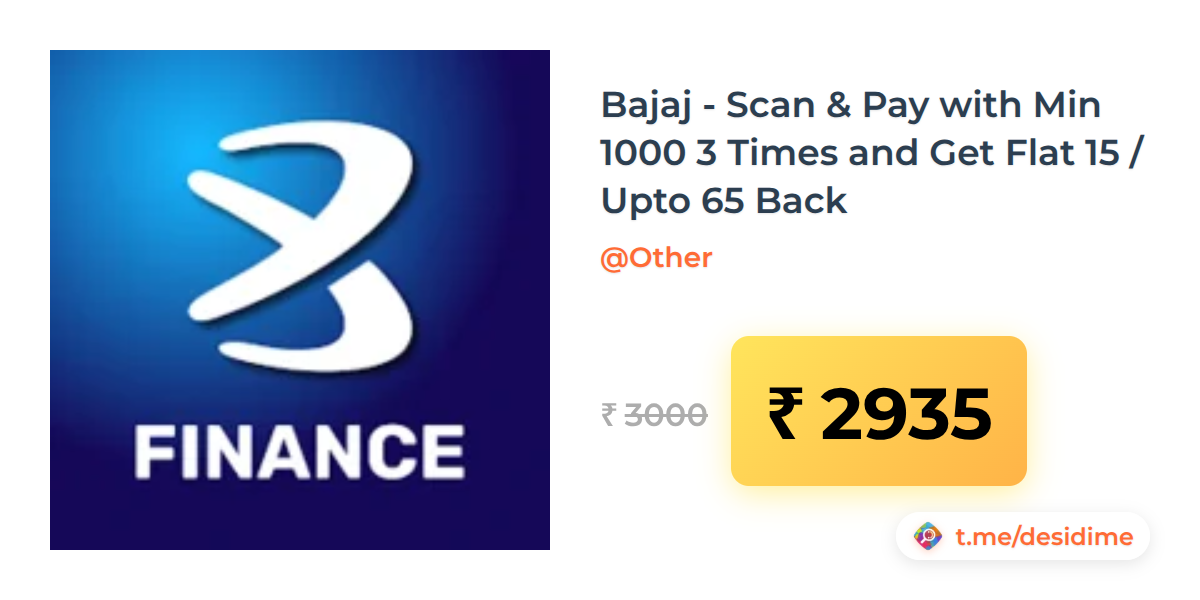Viewport: 1200px width, 600px height.
Task: Click the colorful DesiDime icon
Action: [929, 537]
